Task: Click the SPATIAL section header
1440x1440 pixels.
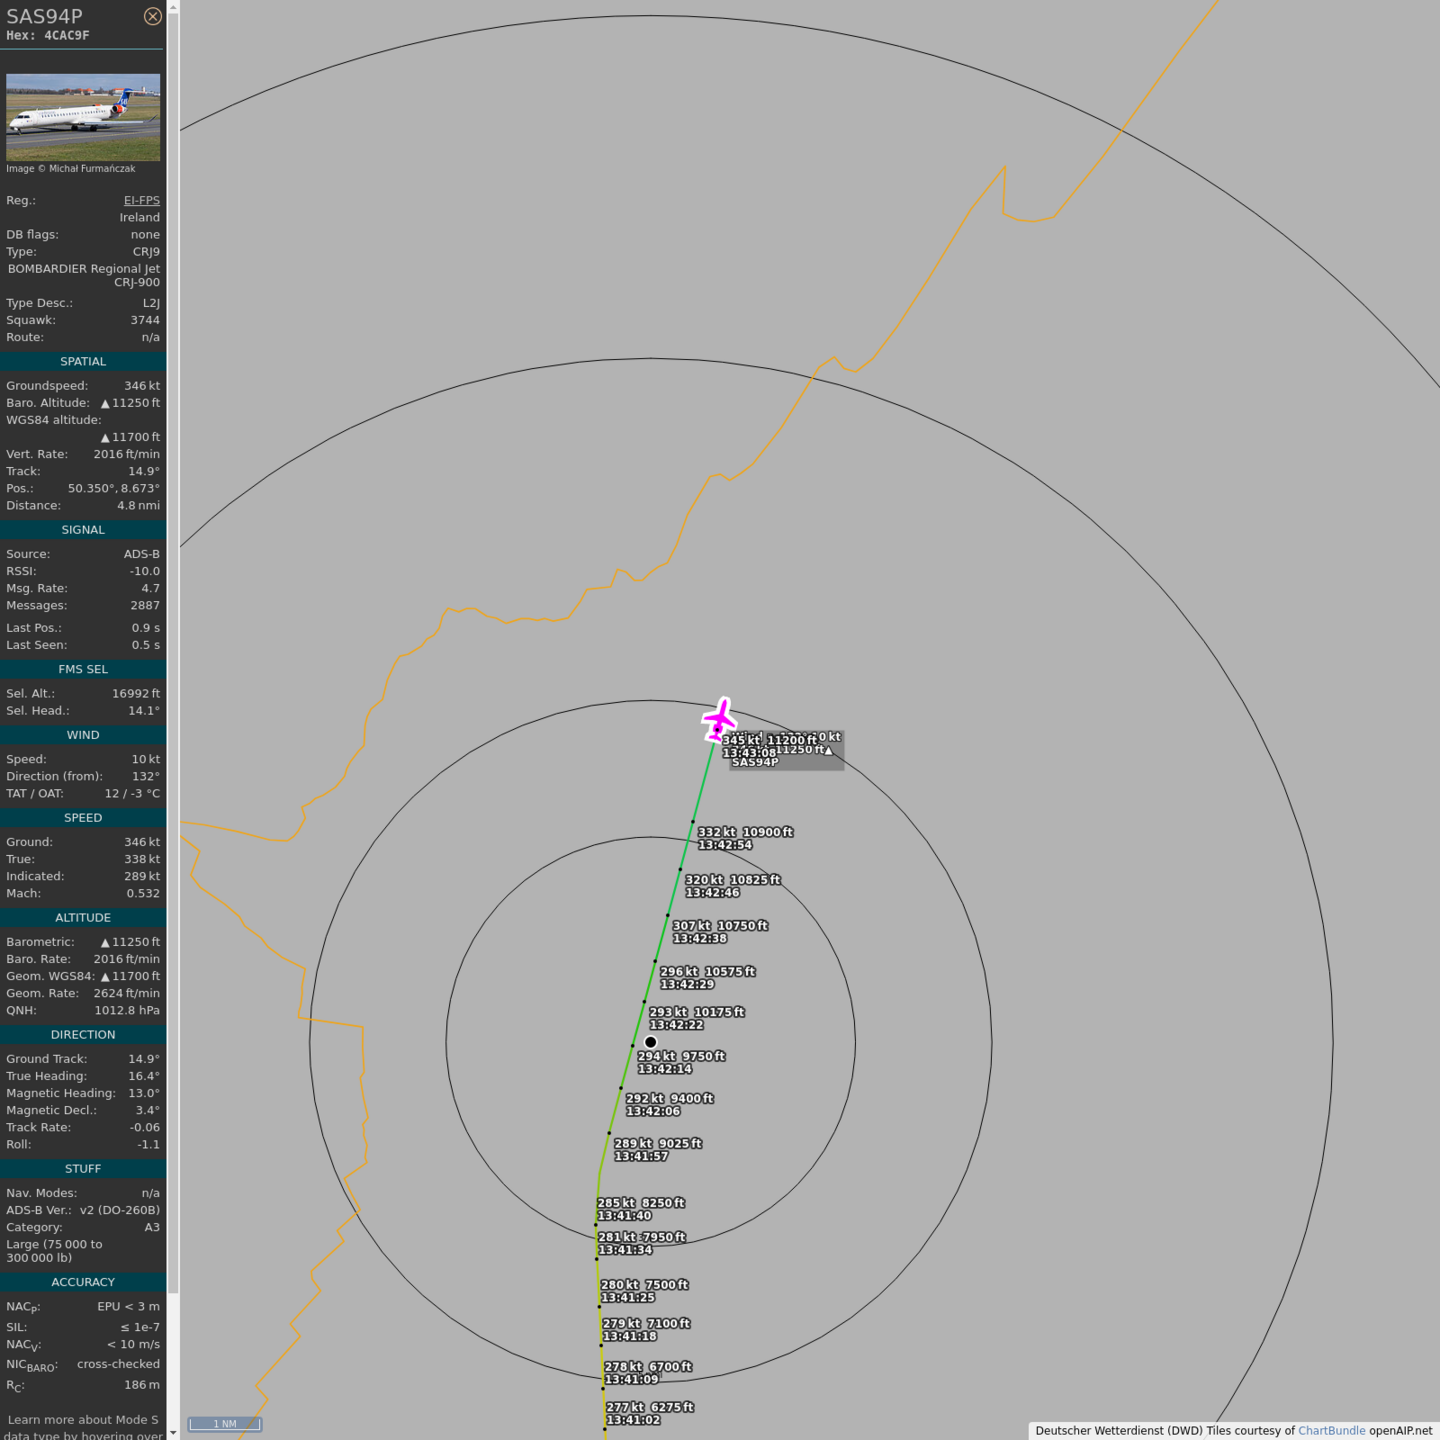Action: [83, 362]
